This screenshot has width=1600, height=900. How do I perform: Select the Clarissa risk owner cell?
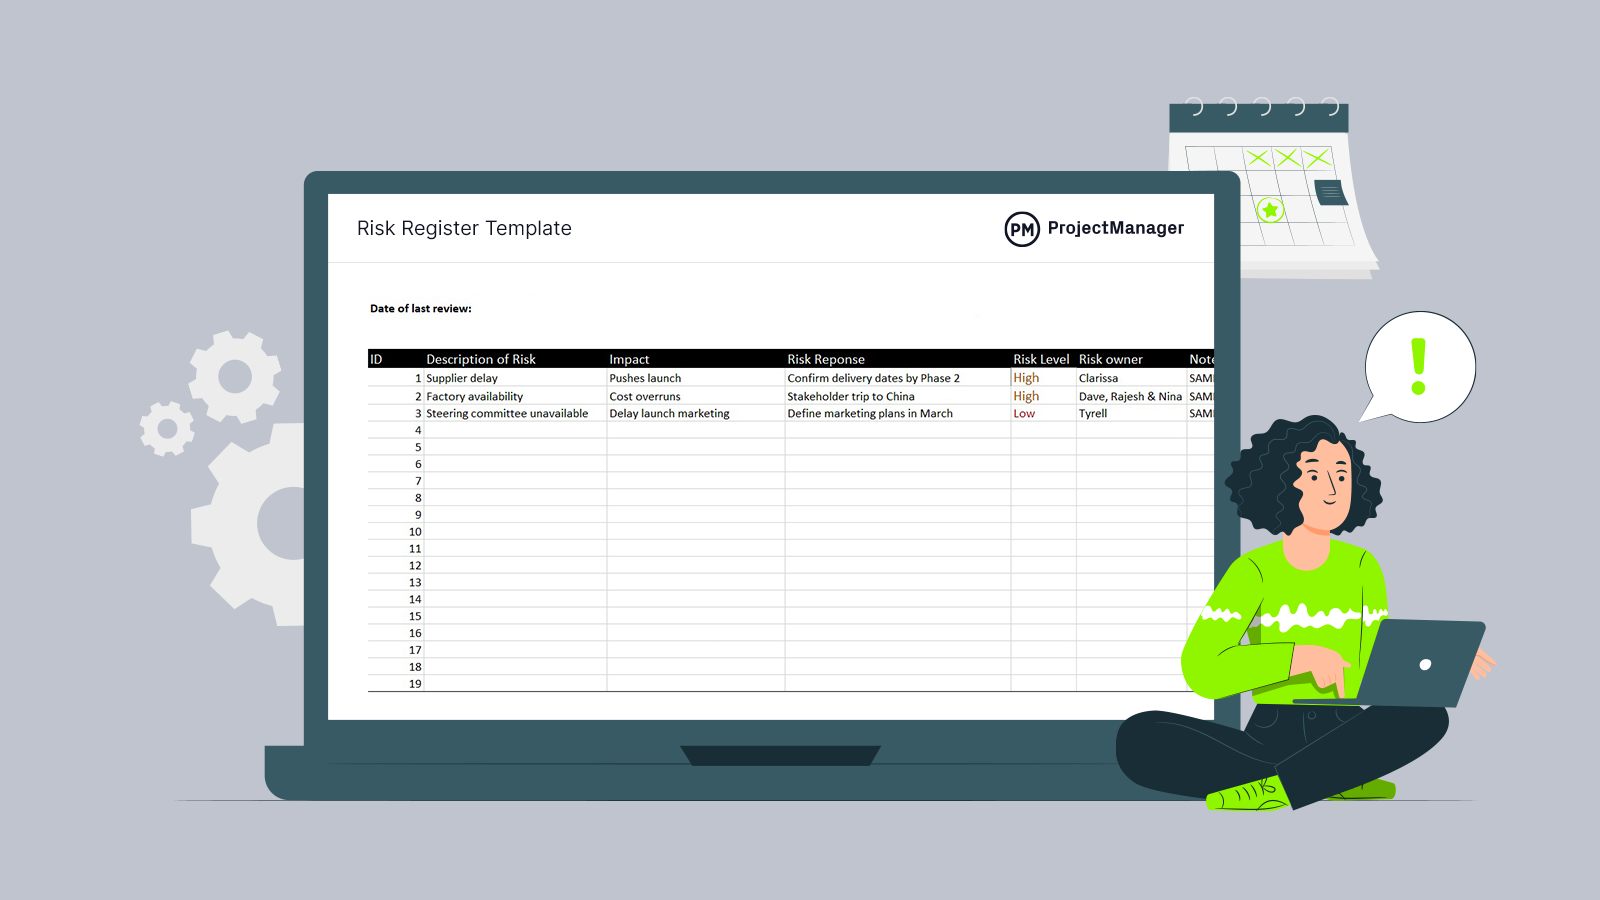tap(1098, 378)
